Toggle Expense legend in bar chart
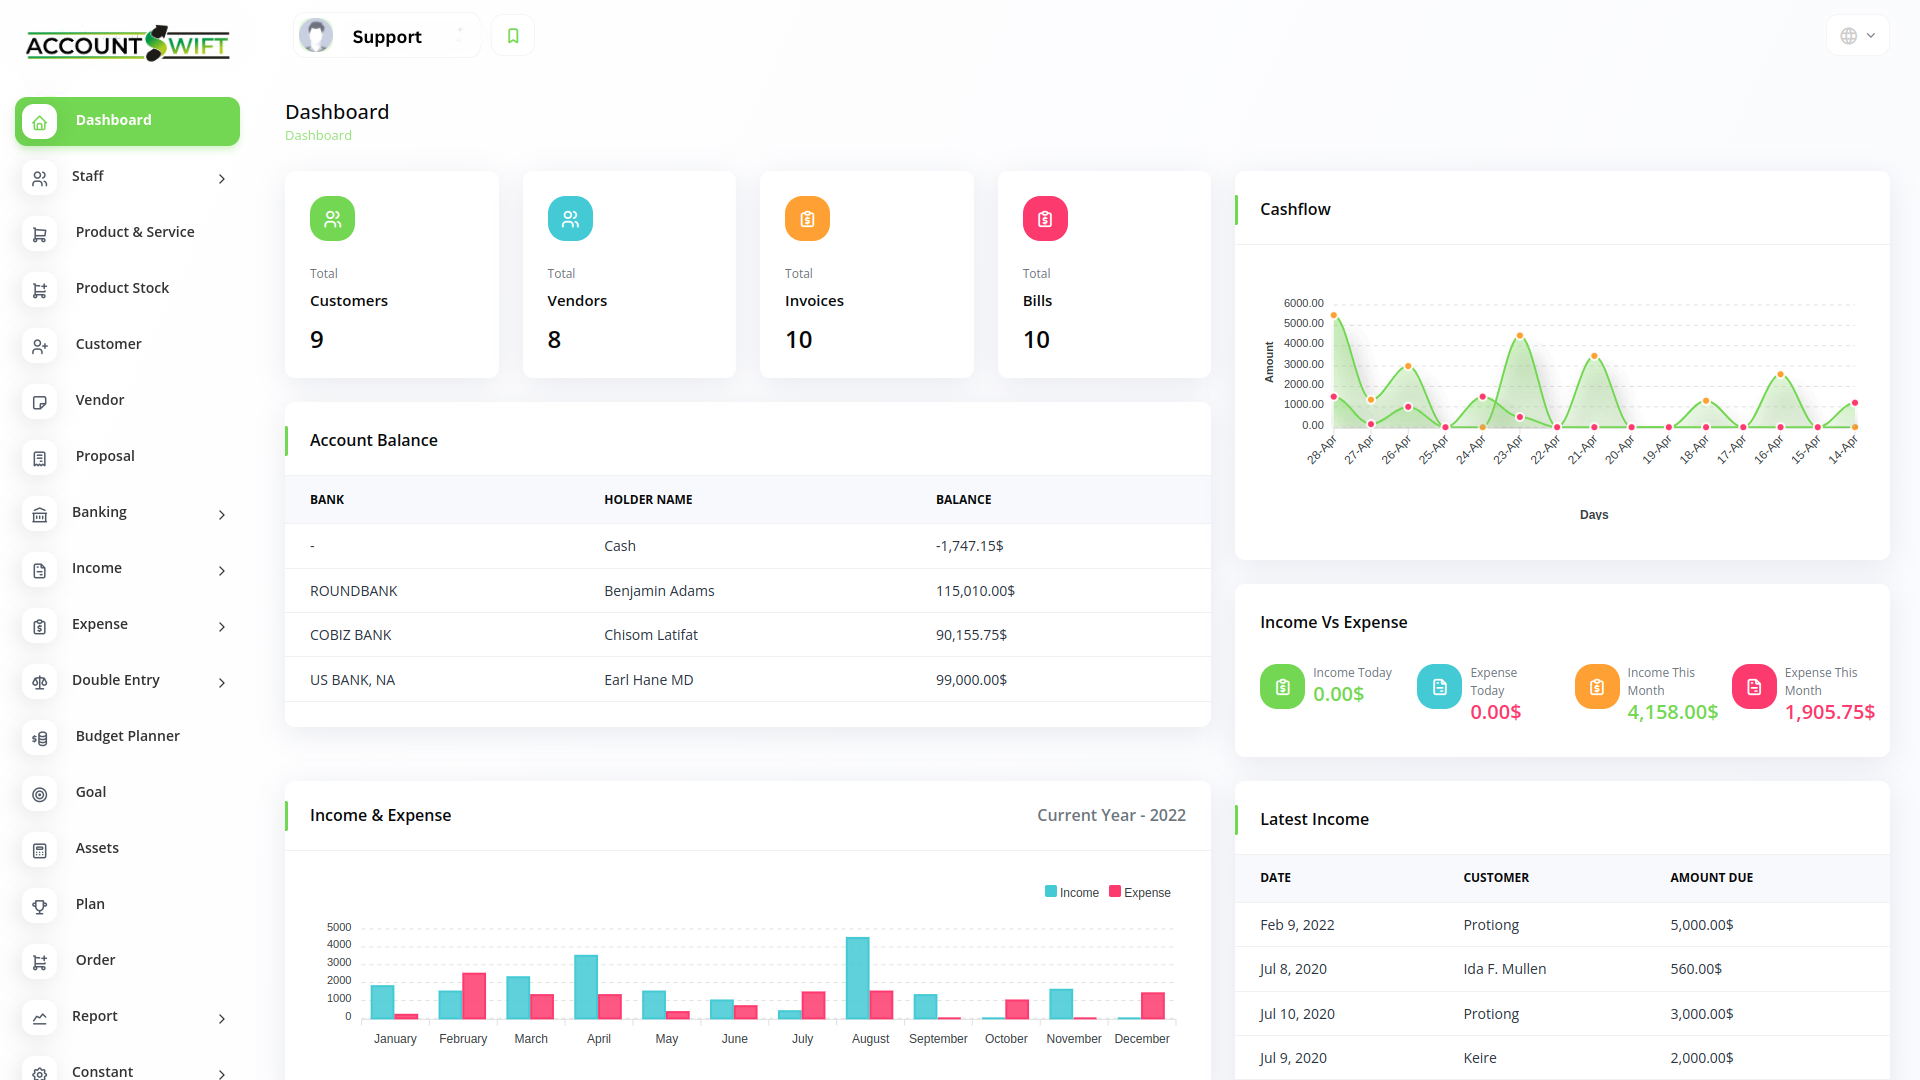 coord(1140,892)
